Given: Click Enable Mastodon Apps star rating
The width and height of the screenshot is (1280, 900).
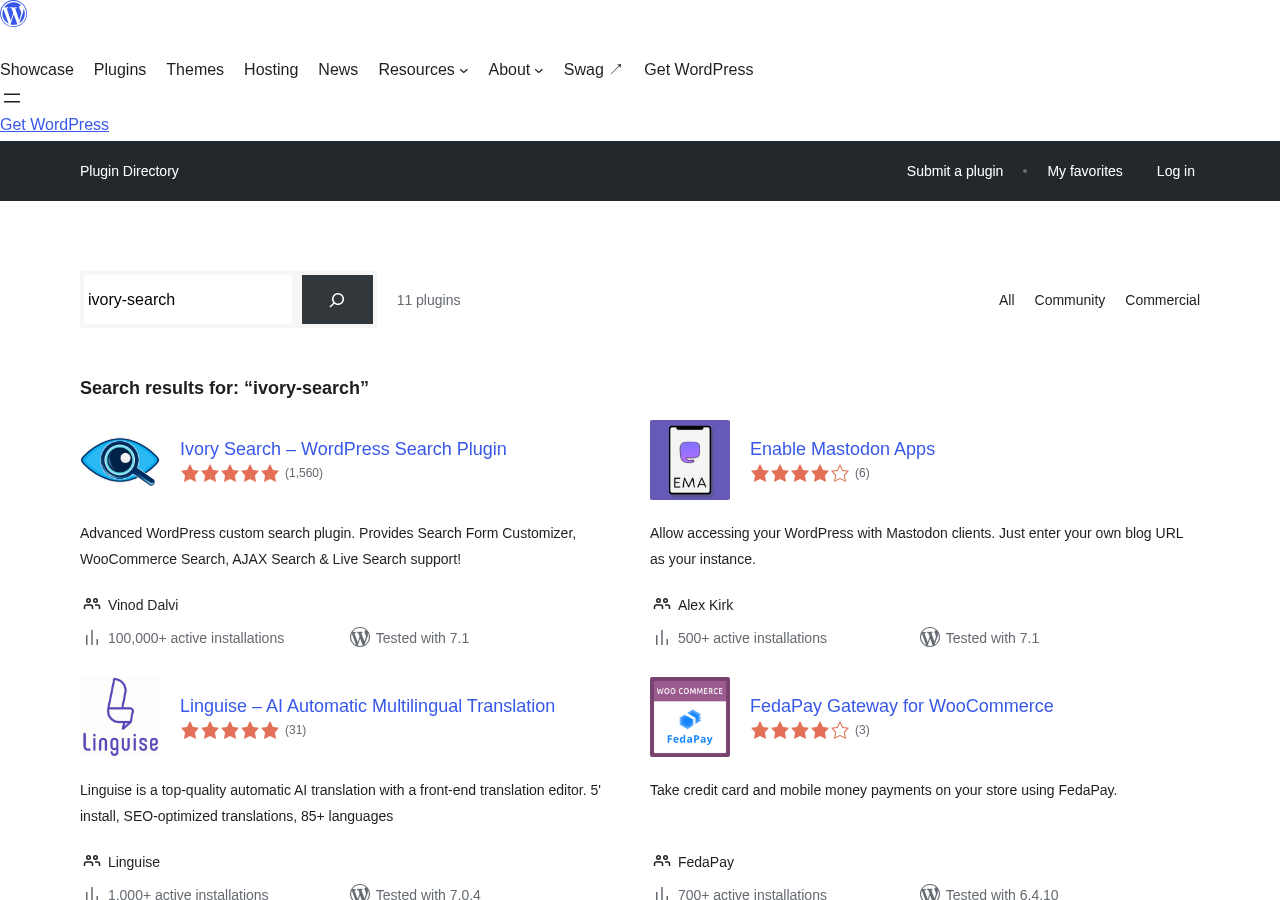Looking at the screenshot, I should [800, 473].
